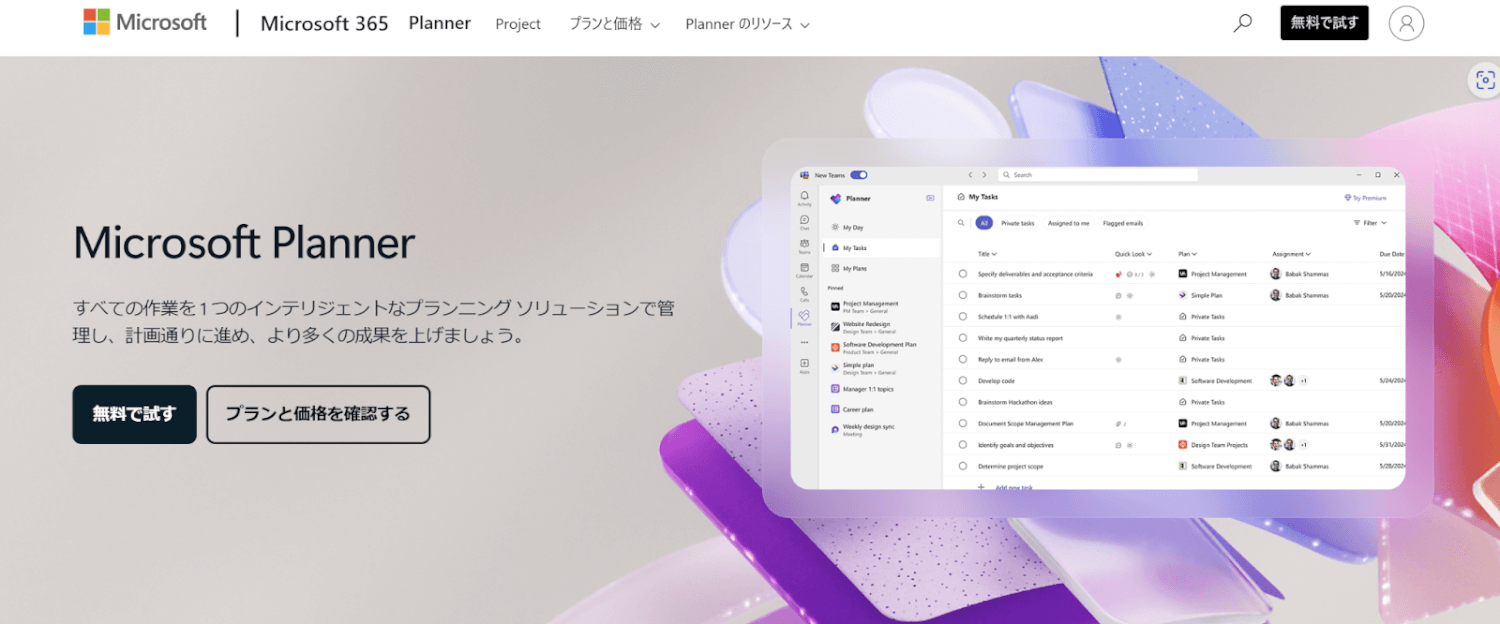1500x624 pixels.
Task: Open the Calls phone icon in Teams
Action: tap(805, 294)
